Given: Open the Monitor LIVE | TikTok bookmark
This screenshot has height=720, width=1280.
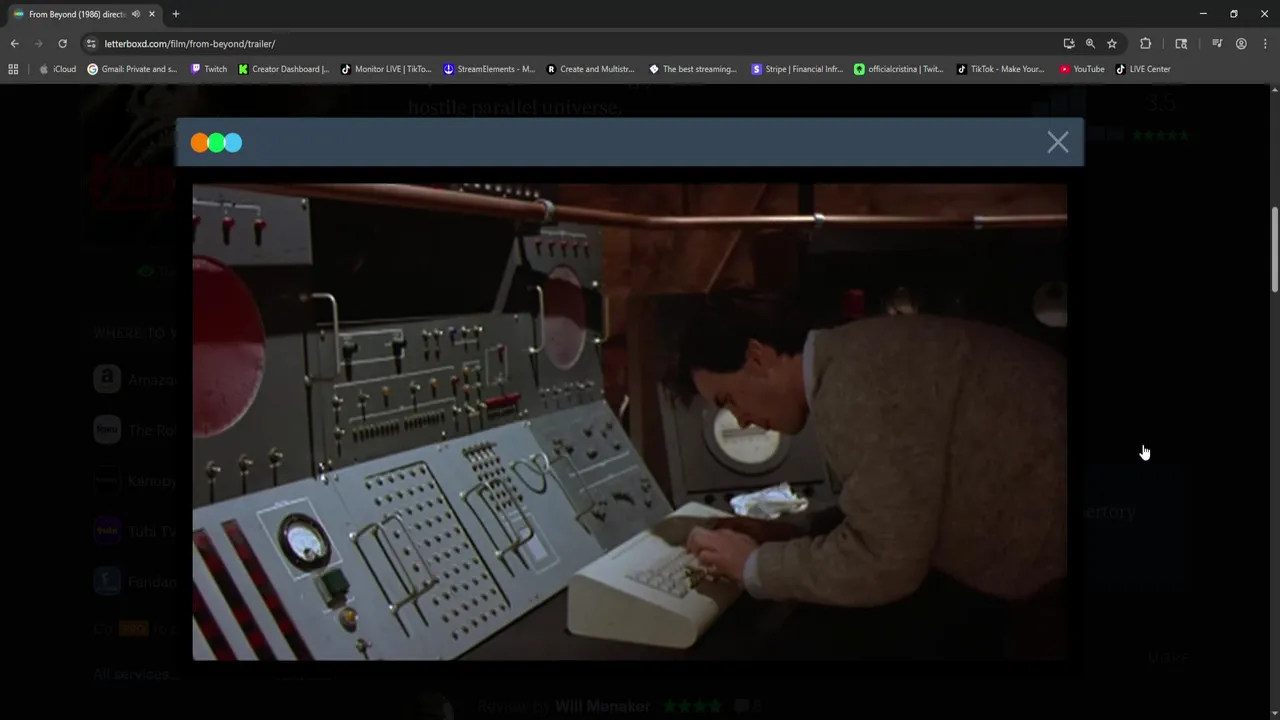Looking at the screenshot, I should coord(386,69).
